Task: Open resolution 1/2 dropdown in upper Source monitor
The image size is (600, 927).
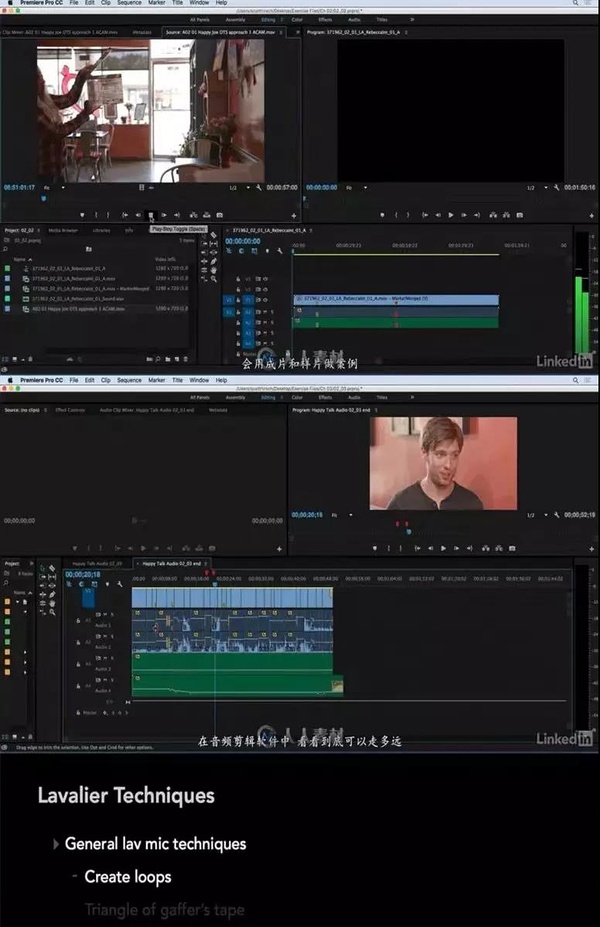Action: (x=239, y=187)
